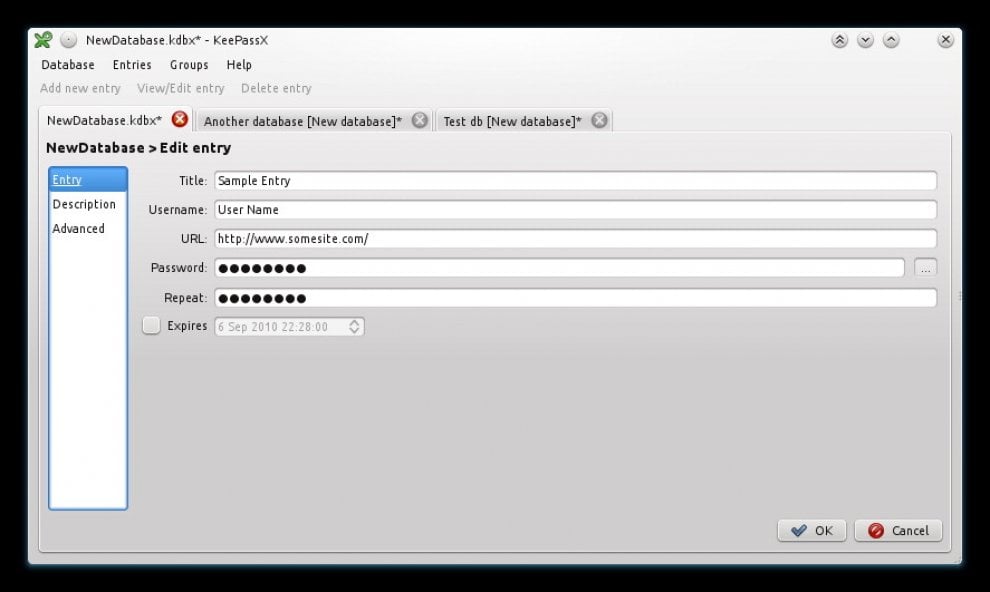Open the Help menu
The image size is (990, 592).
239,64
